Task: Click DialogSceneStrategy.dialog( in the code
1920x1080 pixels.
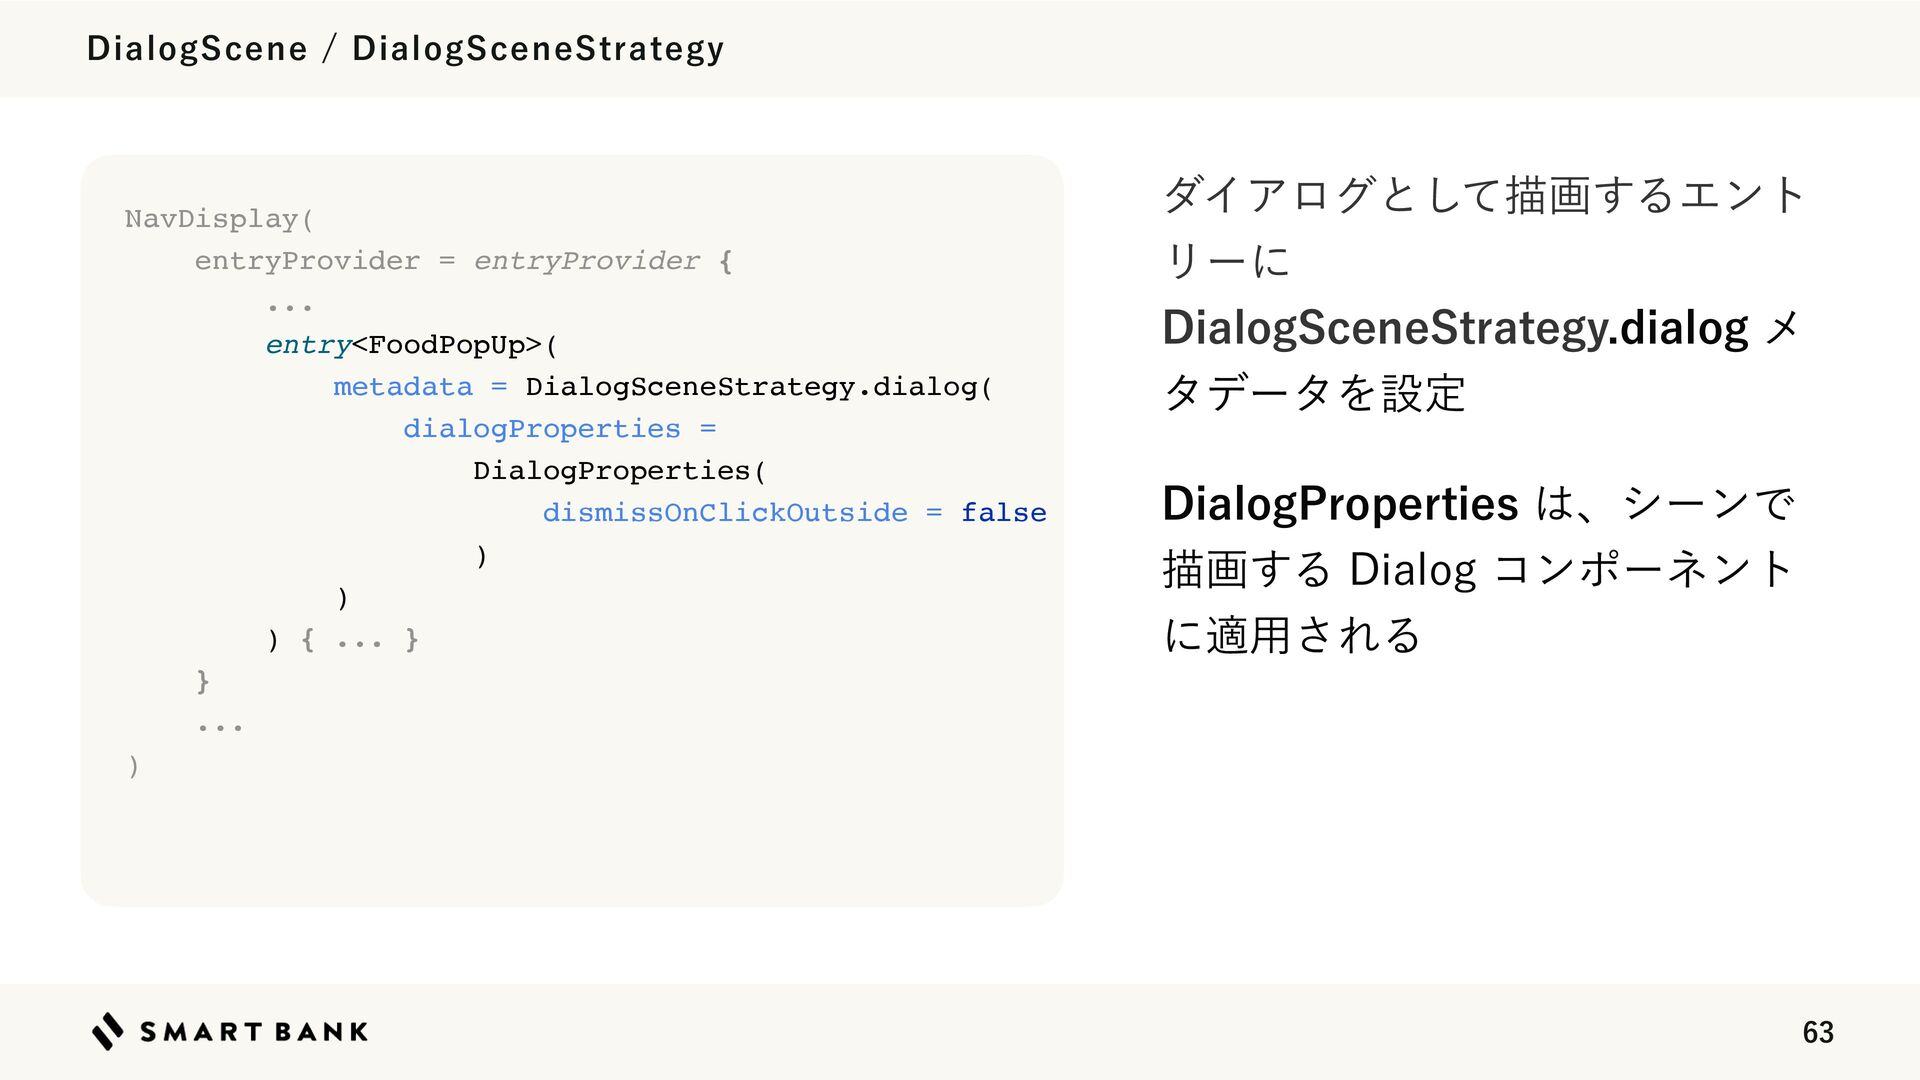Action: coord(758,387)
